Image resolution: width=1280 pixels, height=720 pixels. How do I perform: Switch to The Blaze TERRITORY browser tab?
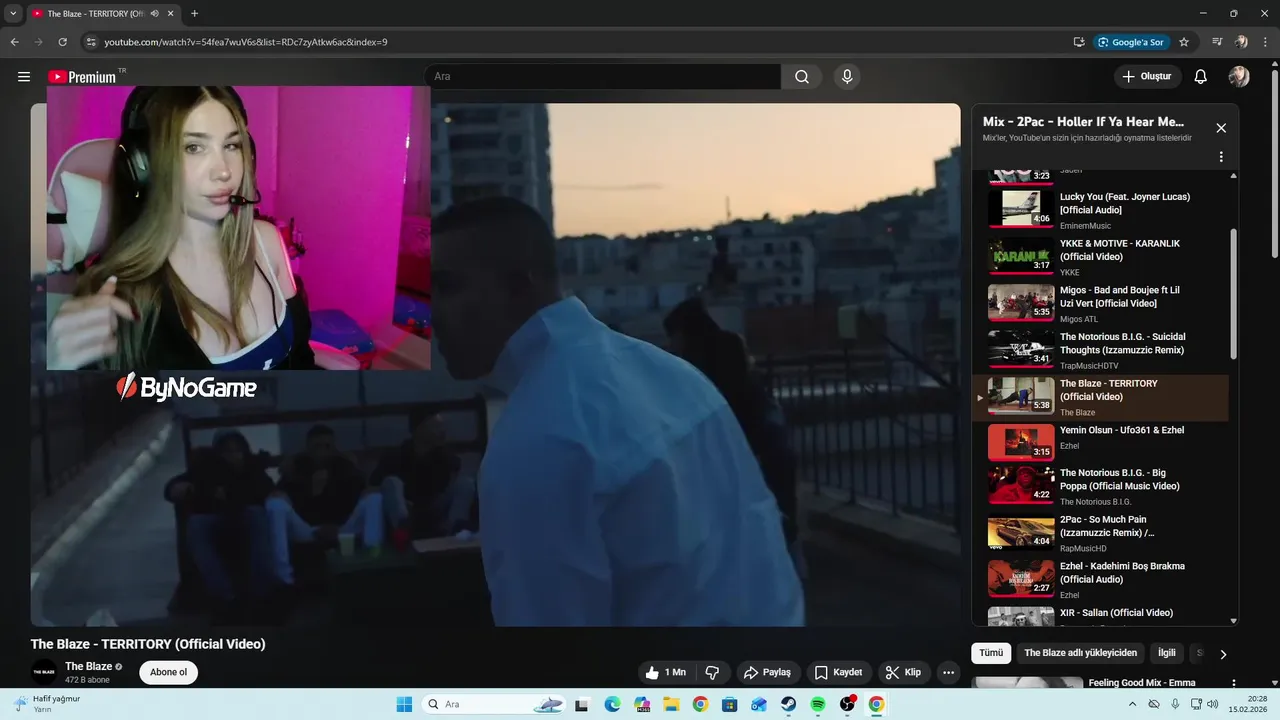[x=96, y=13]
